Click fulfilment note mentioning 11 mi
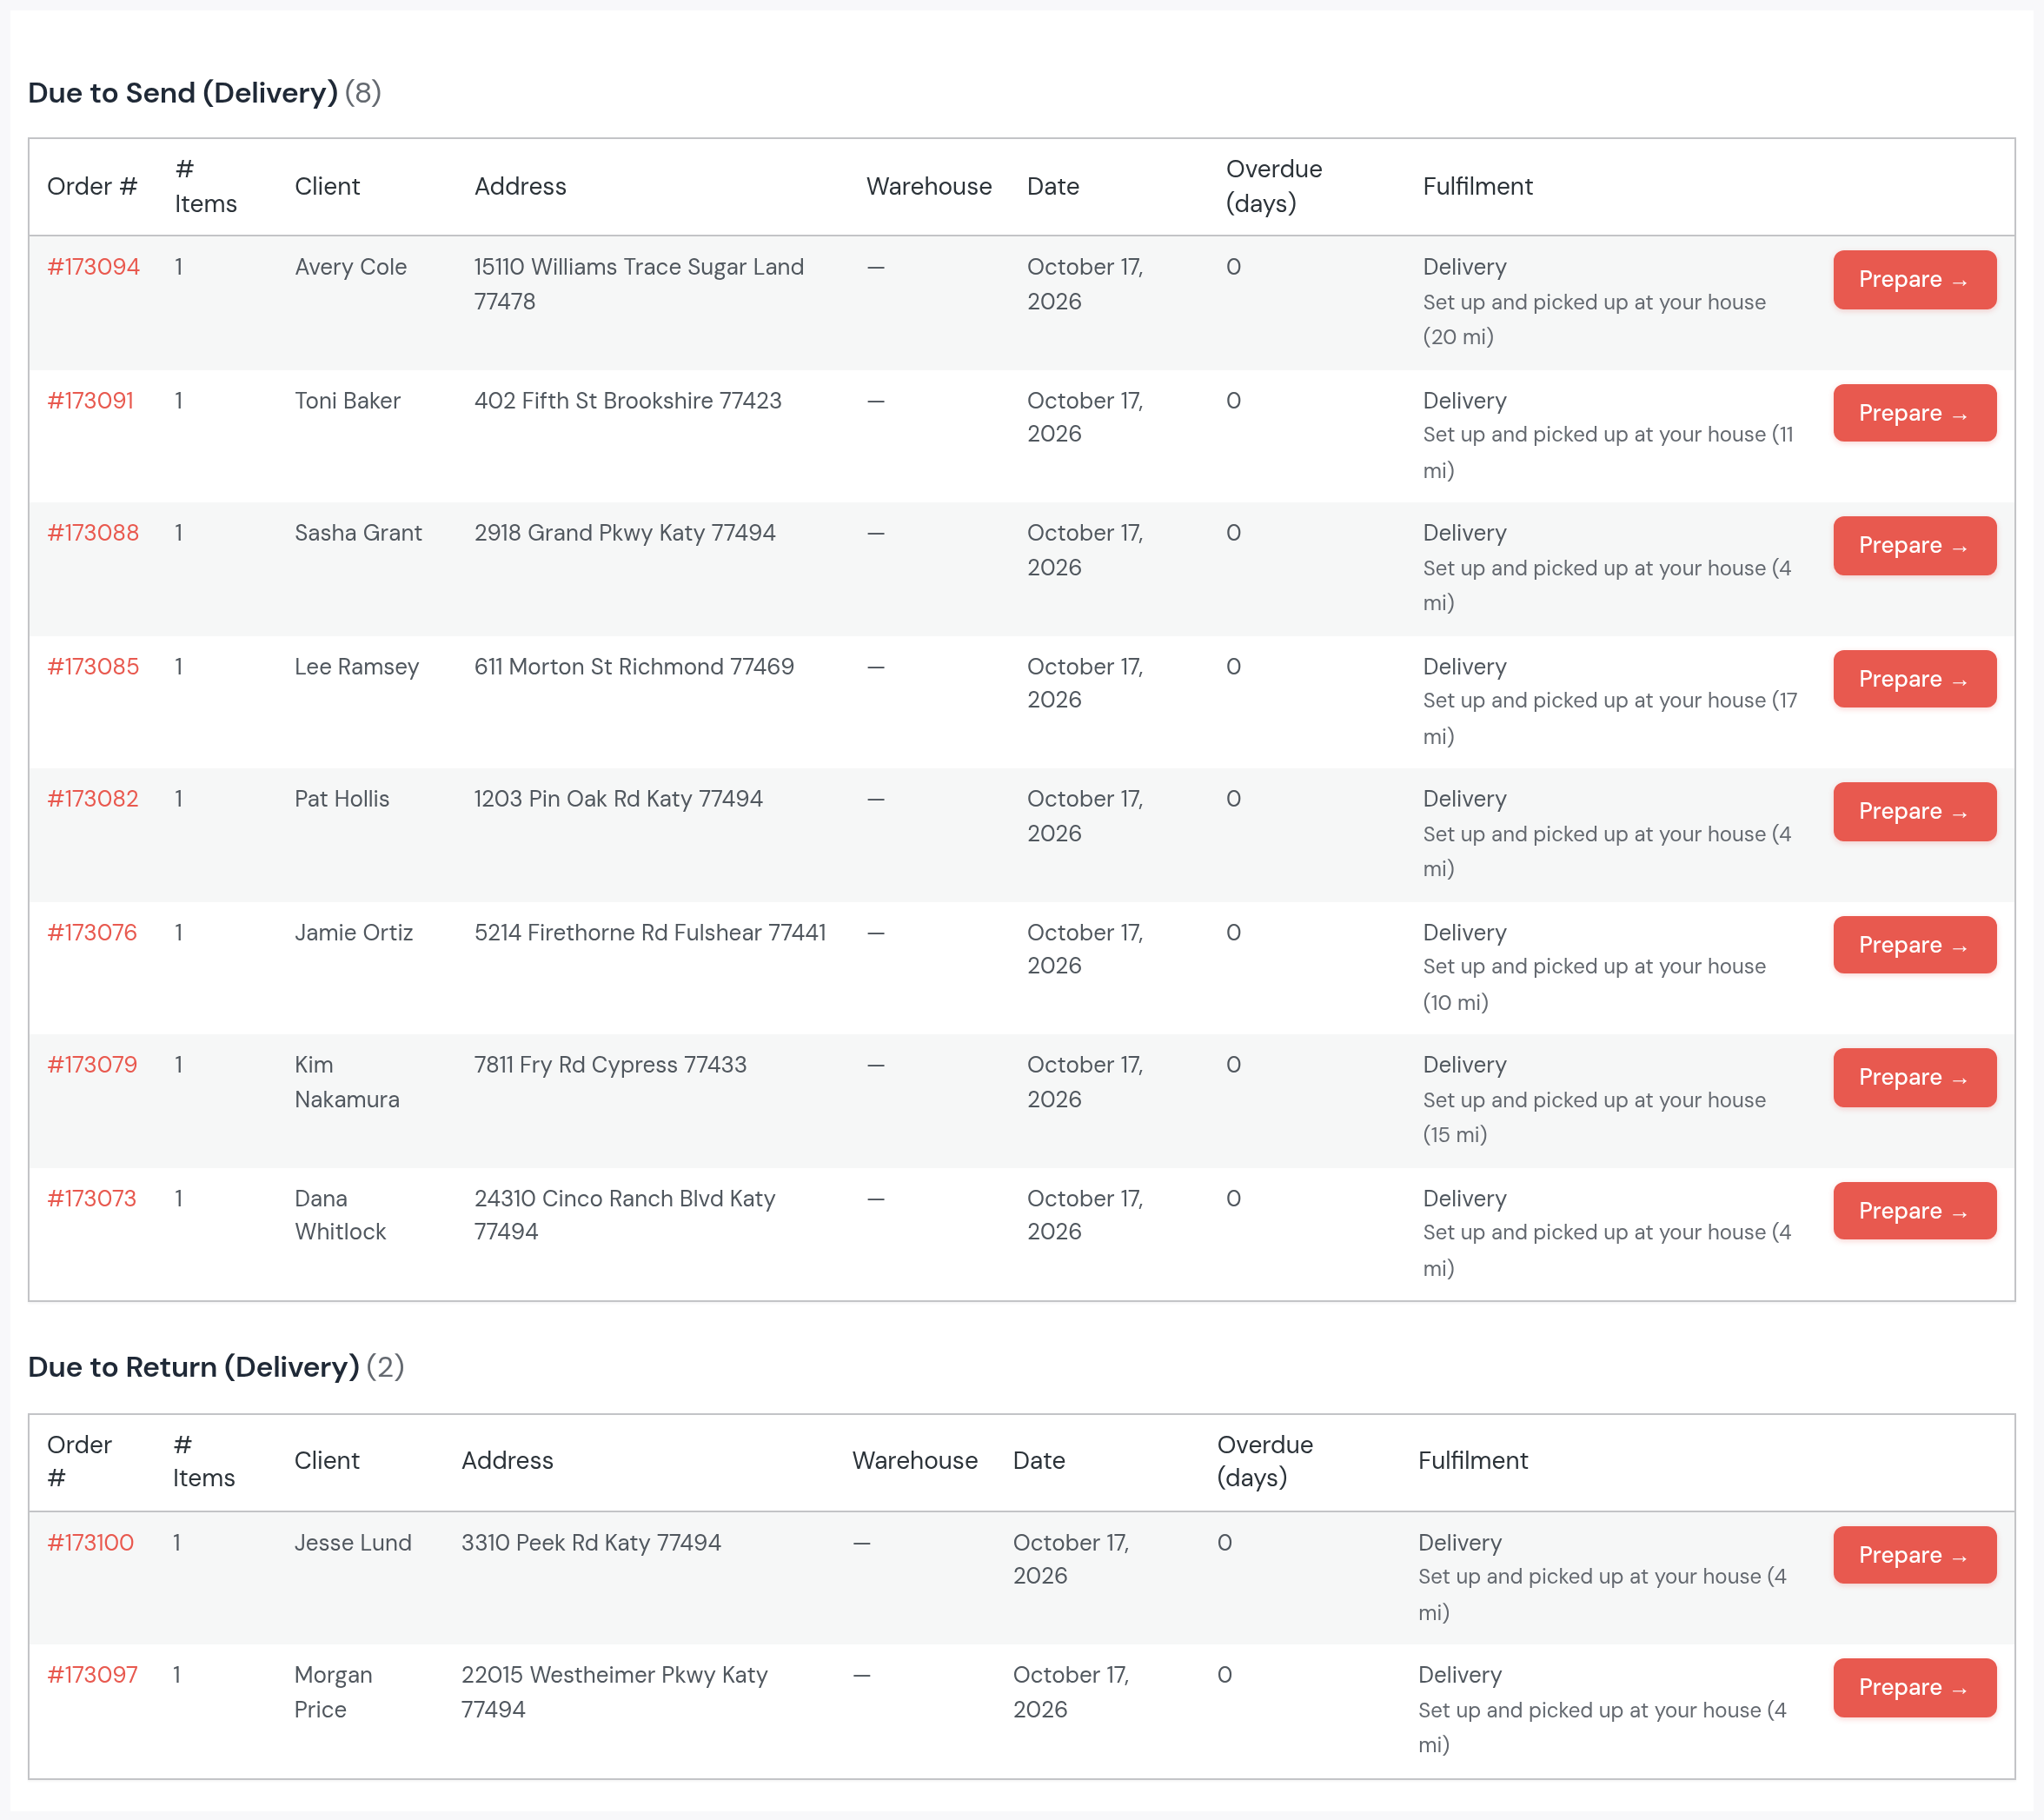This screenshot has height=1820, width=2044. [1608, 452]
